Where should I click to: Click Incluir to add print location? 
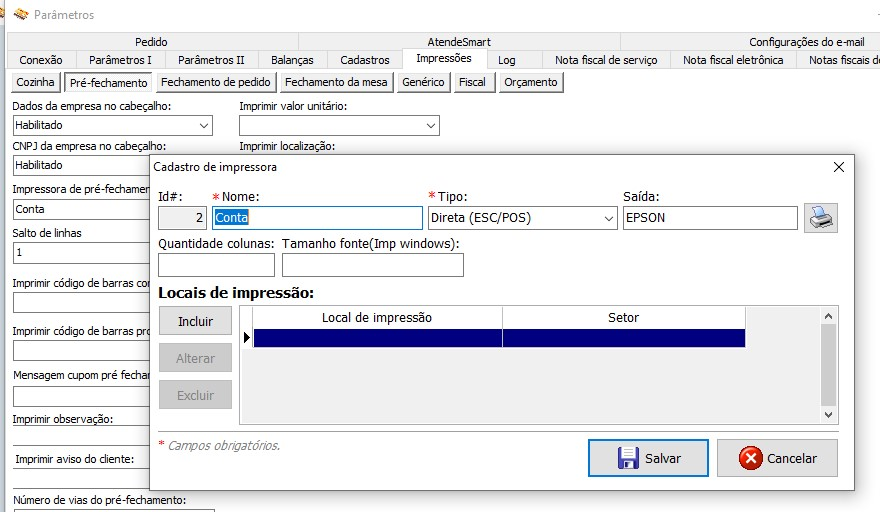(195, 321)
